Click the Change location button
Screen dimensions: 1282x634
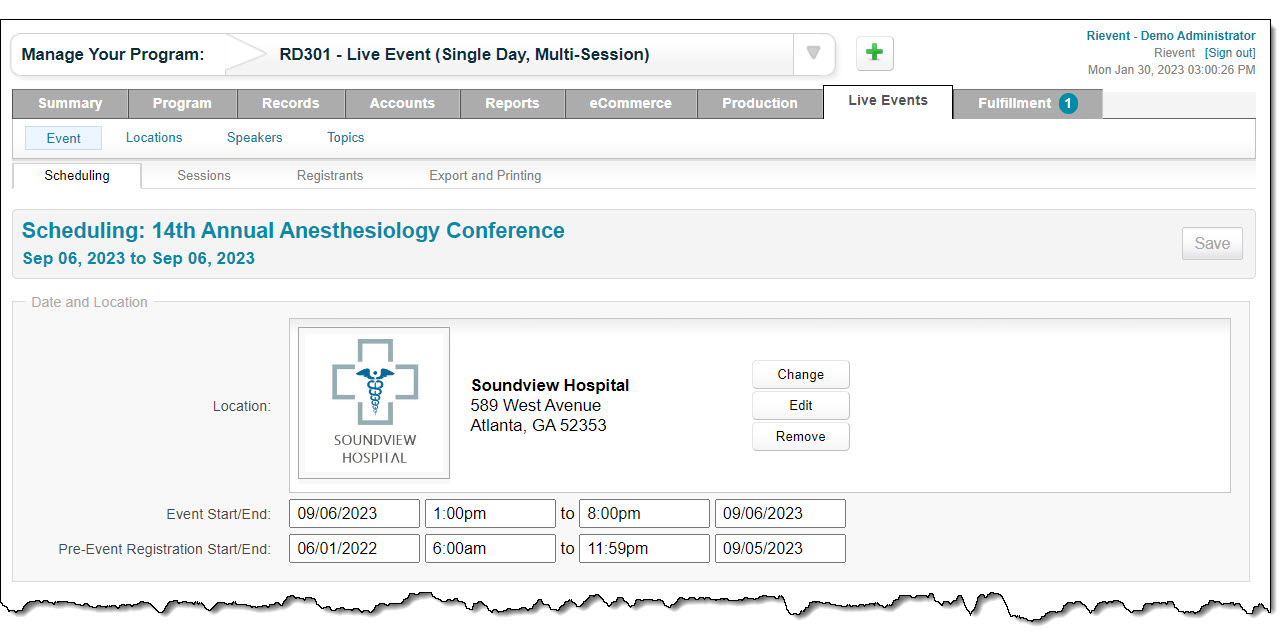pyautogui.click(x=801, y=374)
